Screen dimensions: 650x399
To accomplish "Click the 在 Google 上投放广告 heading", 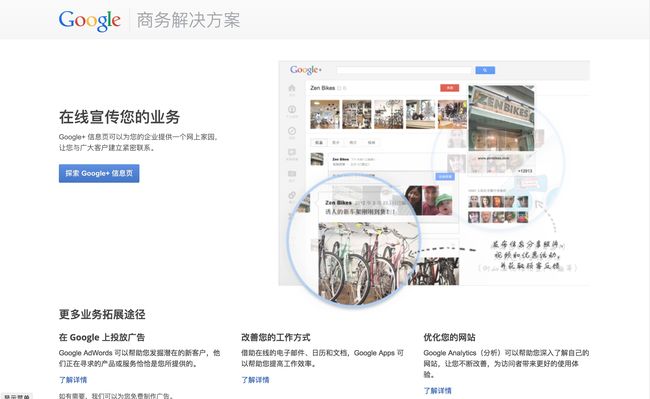I will (102, 337).
